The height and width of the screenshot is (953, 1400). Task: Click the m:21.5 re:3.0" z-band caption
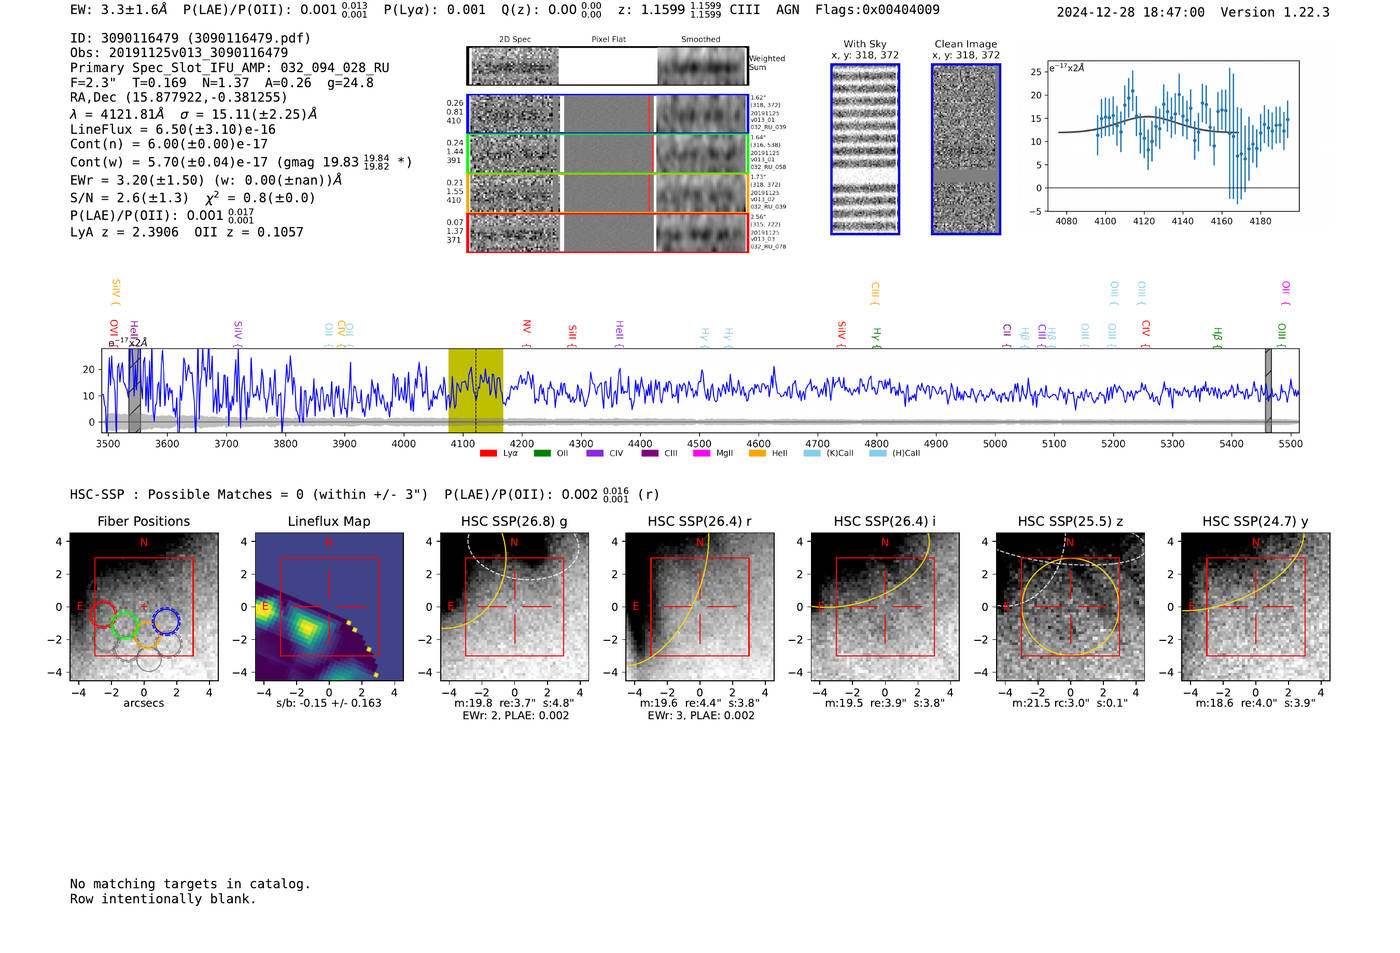(x=1070, y=703)
